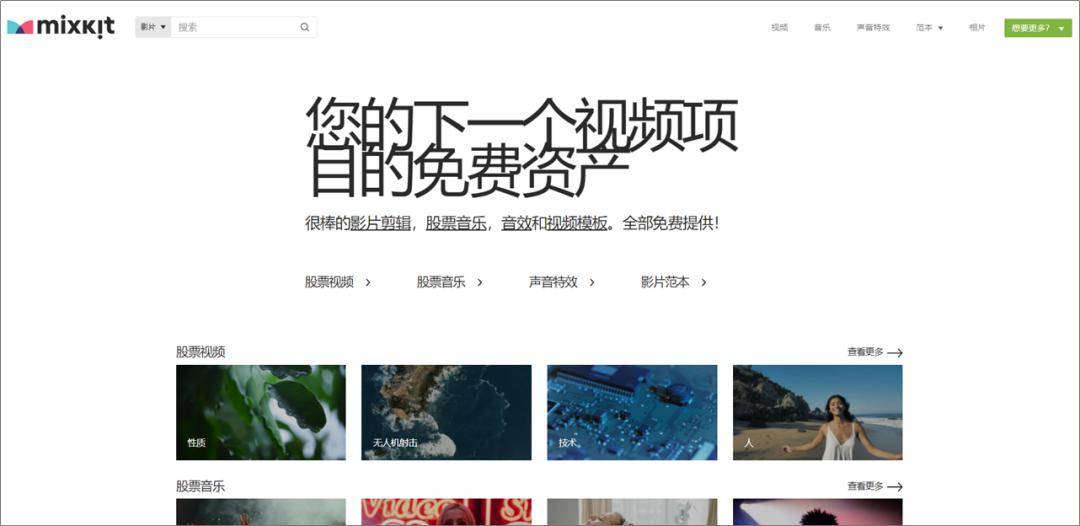Expand the 范本 navigation dropdown
Screen dimensions: 1080x526
pos(929,28)
